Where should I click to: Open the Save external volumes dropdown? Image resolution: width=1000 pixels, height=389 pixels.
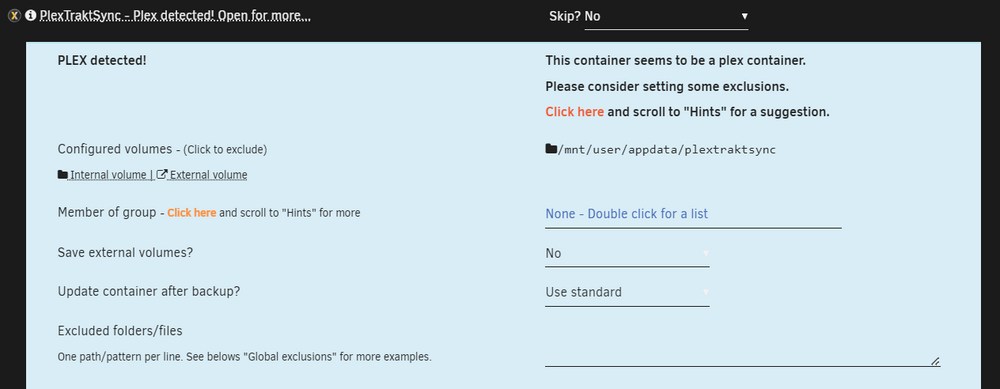pos(627,254)
